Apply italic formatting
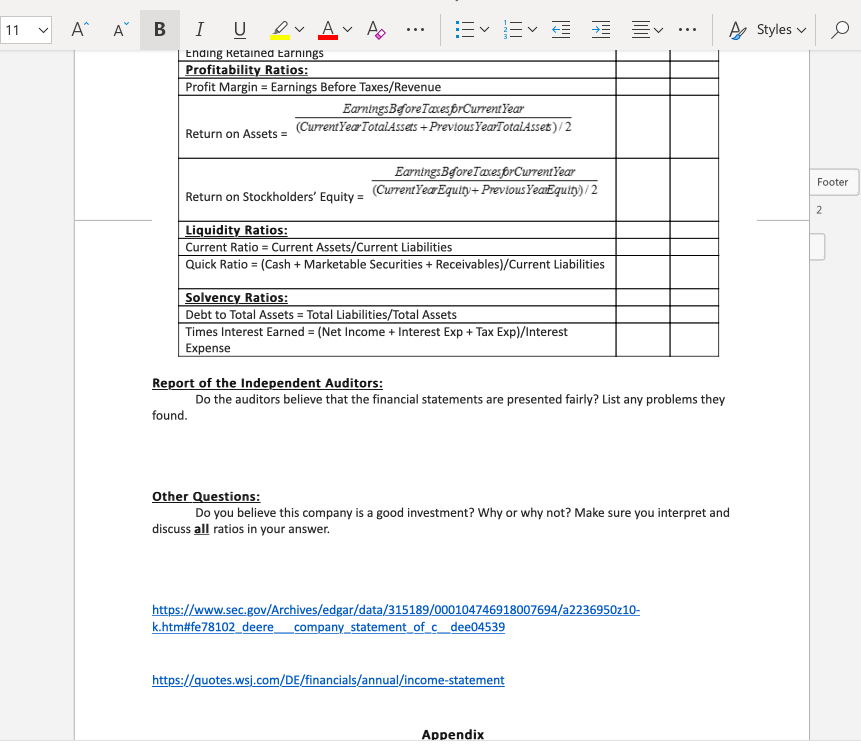This screenshot has width=861, height=750. pyautogui.click(x=199, y=29)
